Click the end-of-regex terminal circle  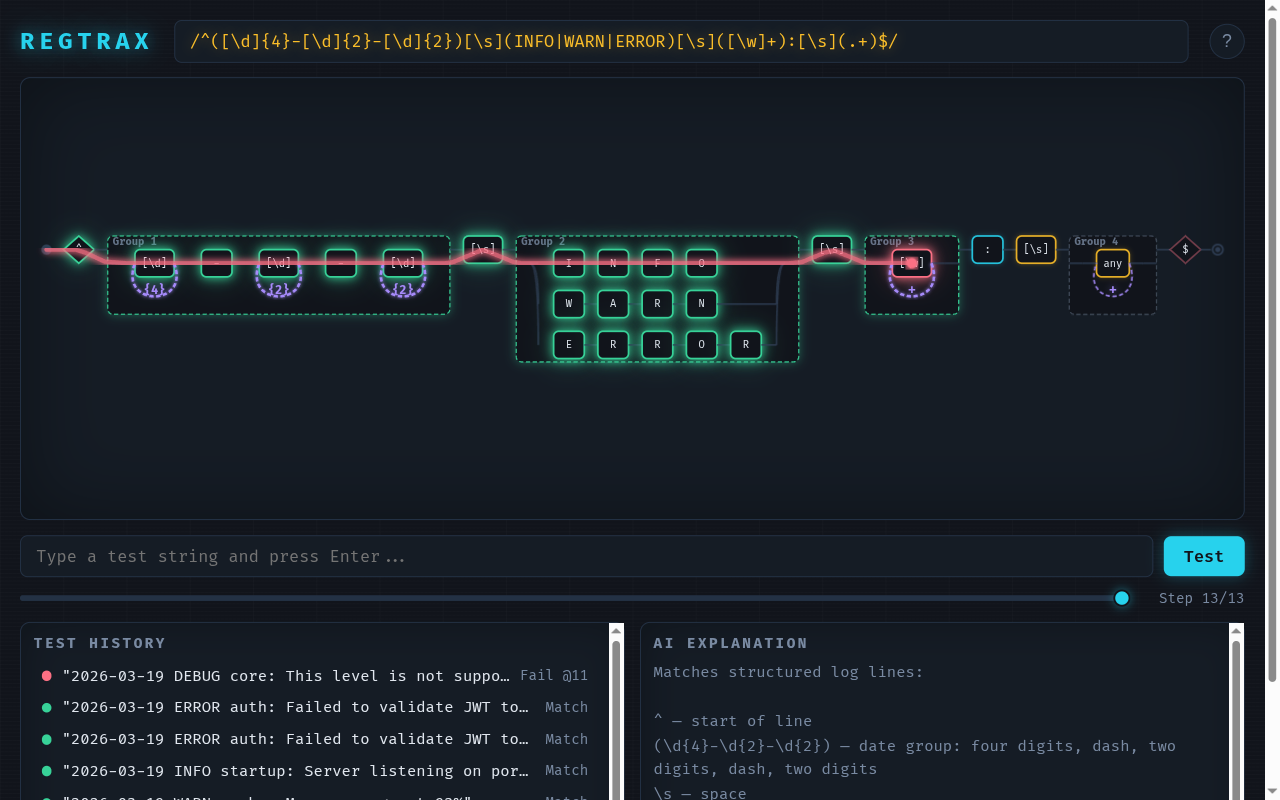tap(1218, 249)
